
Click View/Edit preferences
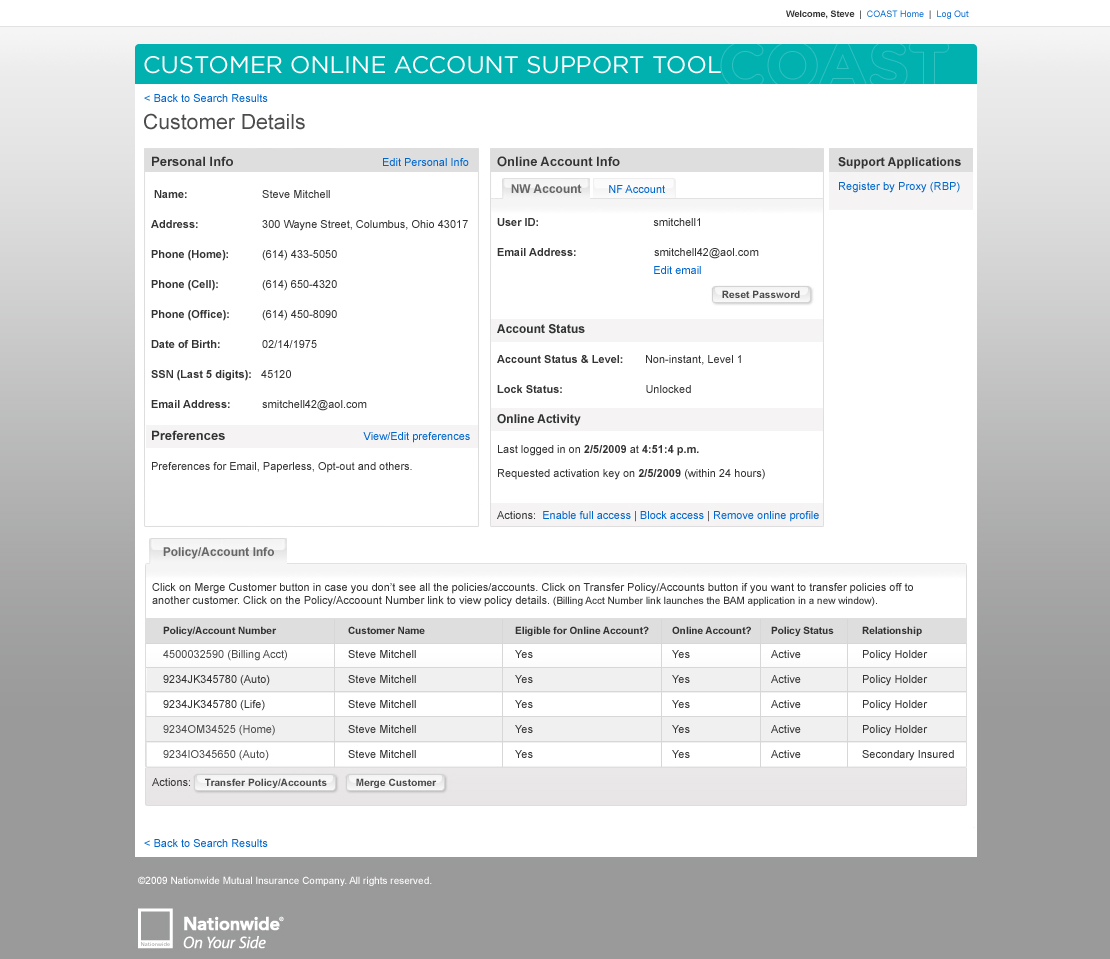tap(416, 436)
